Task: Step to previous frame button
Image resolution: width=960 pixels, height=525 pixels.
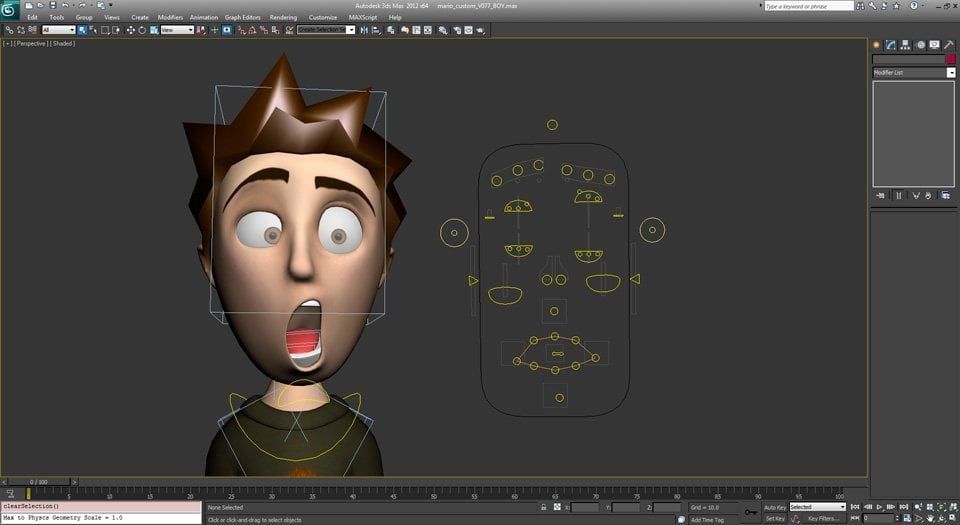Action: [868, 507]
